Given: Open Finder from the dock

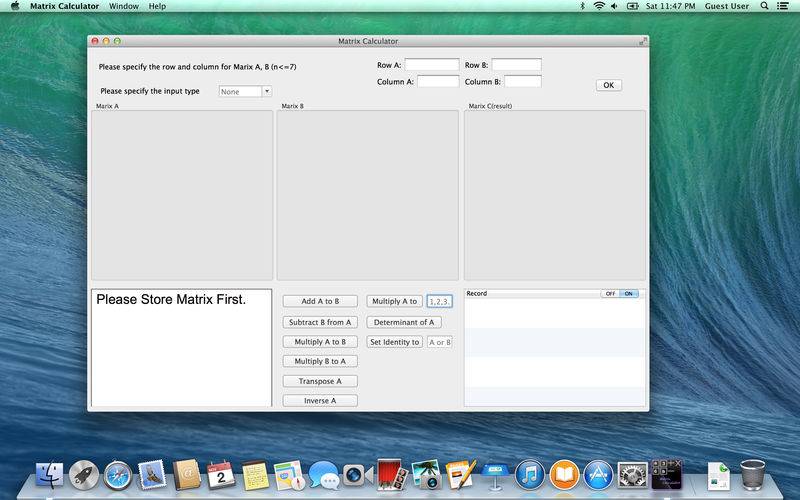Looking at the screenshot, I should (49, 474).
